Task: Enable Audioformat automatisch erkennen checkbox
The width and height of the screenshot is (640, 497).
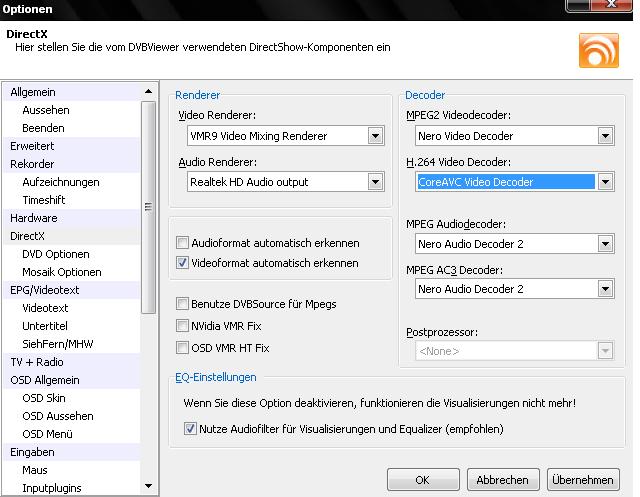Action: point(182,243)
